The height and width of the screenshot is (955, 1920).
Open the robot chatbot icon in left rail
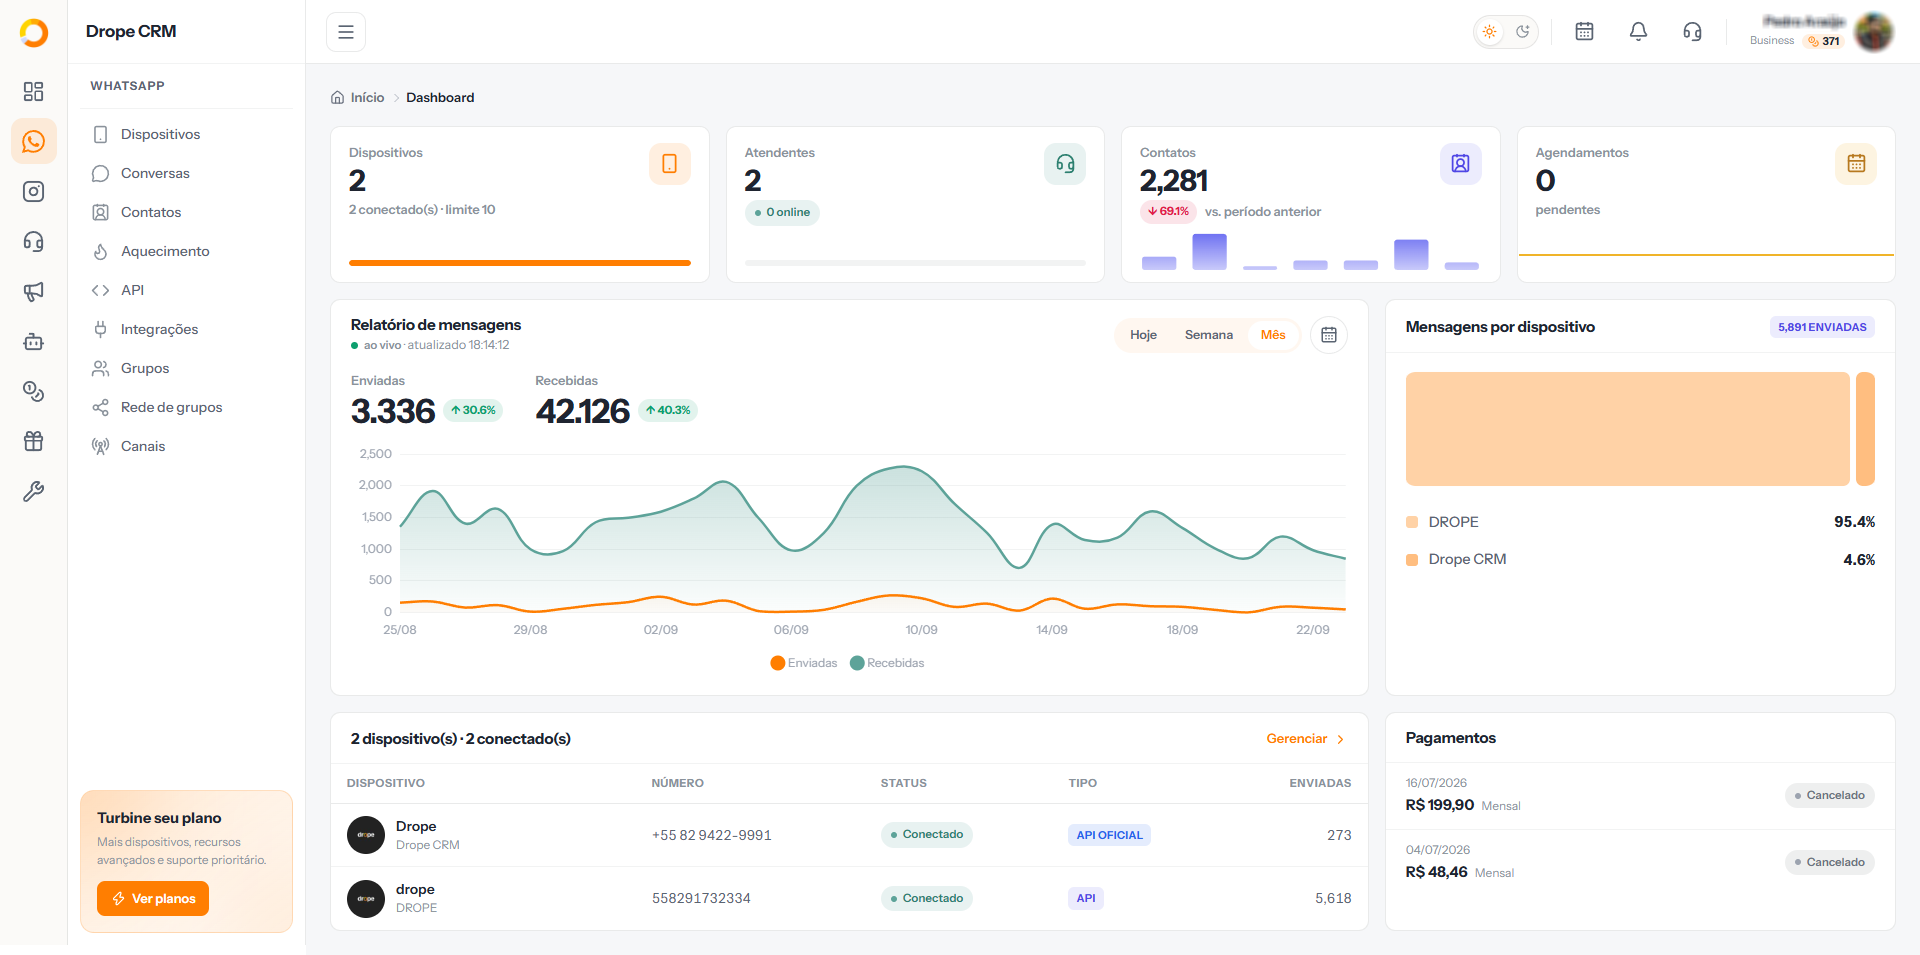33,342
